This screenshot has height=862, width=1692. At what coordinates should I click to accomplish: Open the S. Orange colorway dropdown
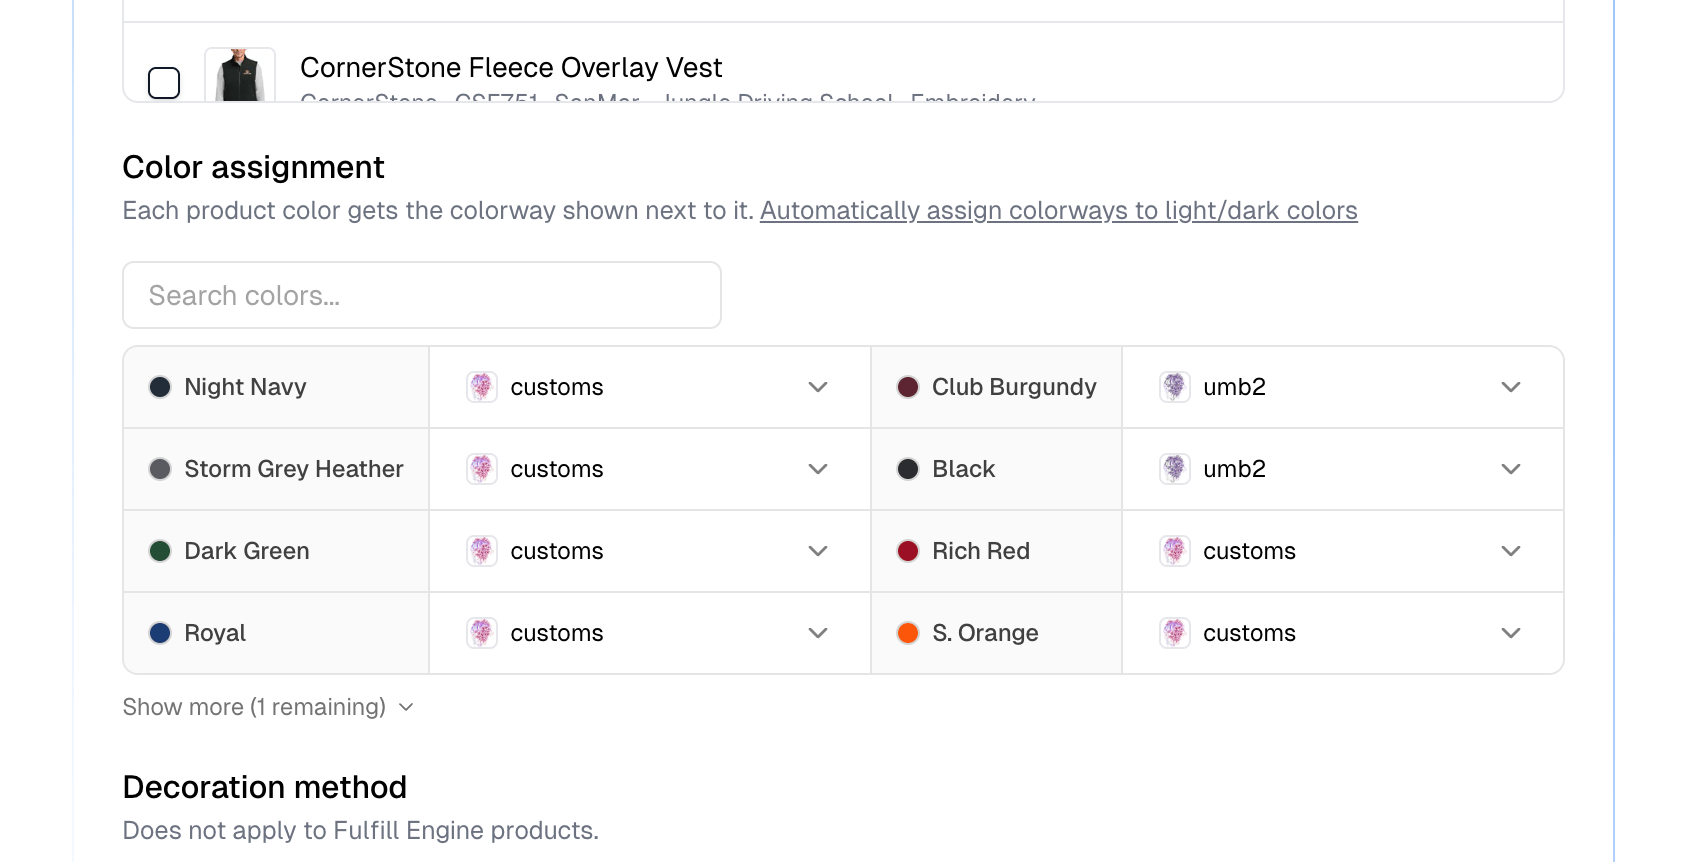click(x=1343, y=633)
